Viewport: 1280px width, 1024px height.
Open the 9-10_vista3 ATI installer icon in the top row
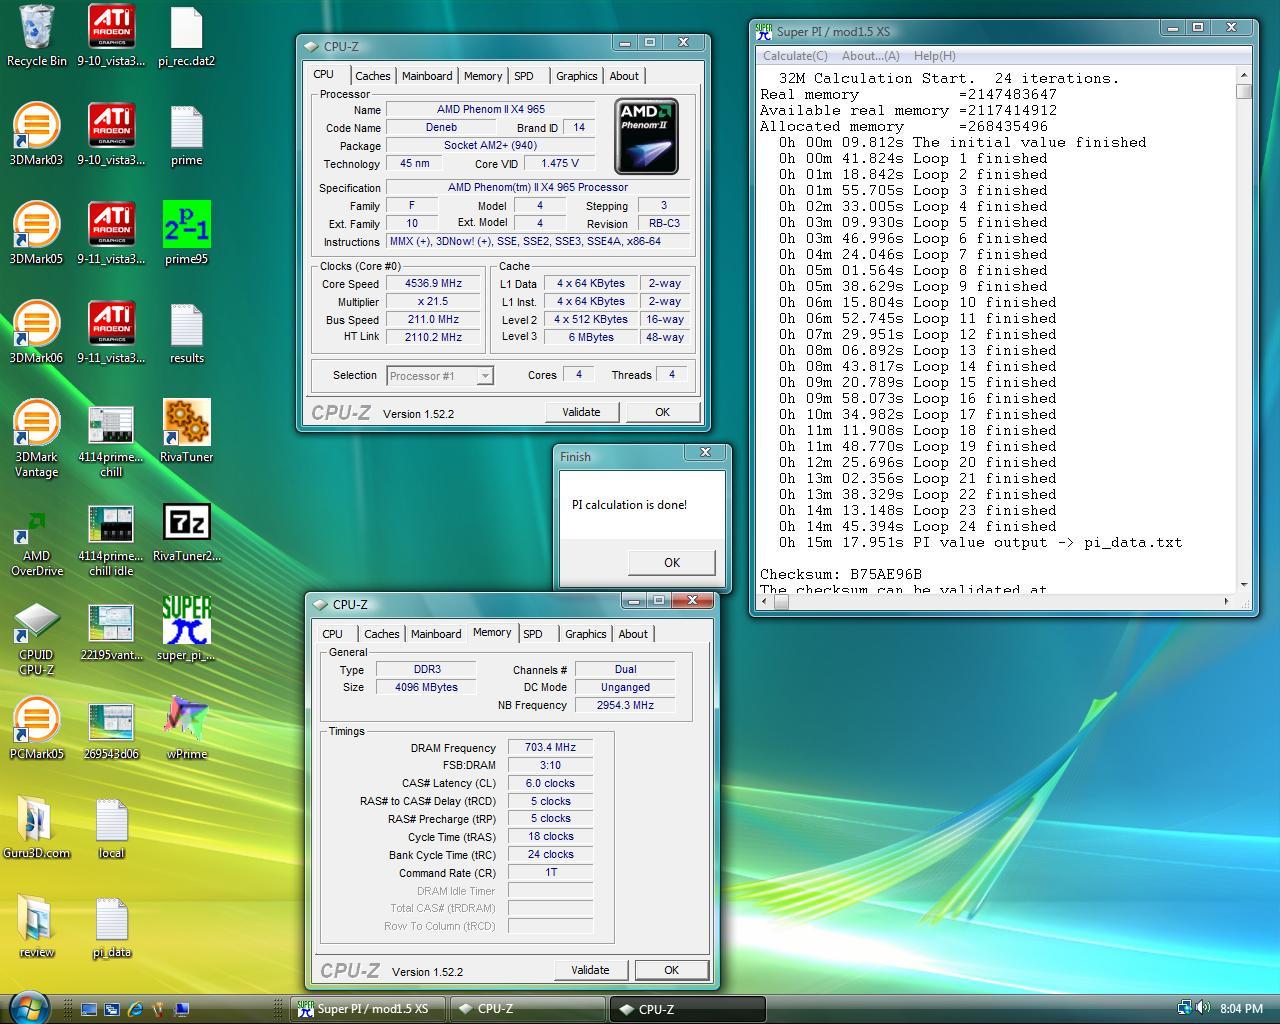(111, 37)
